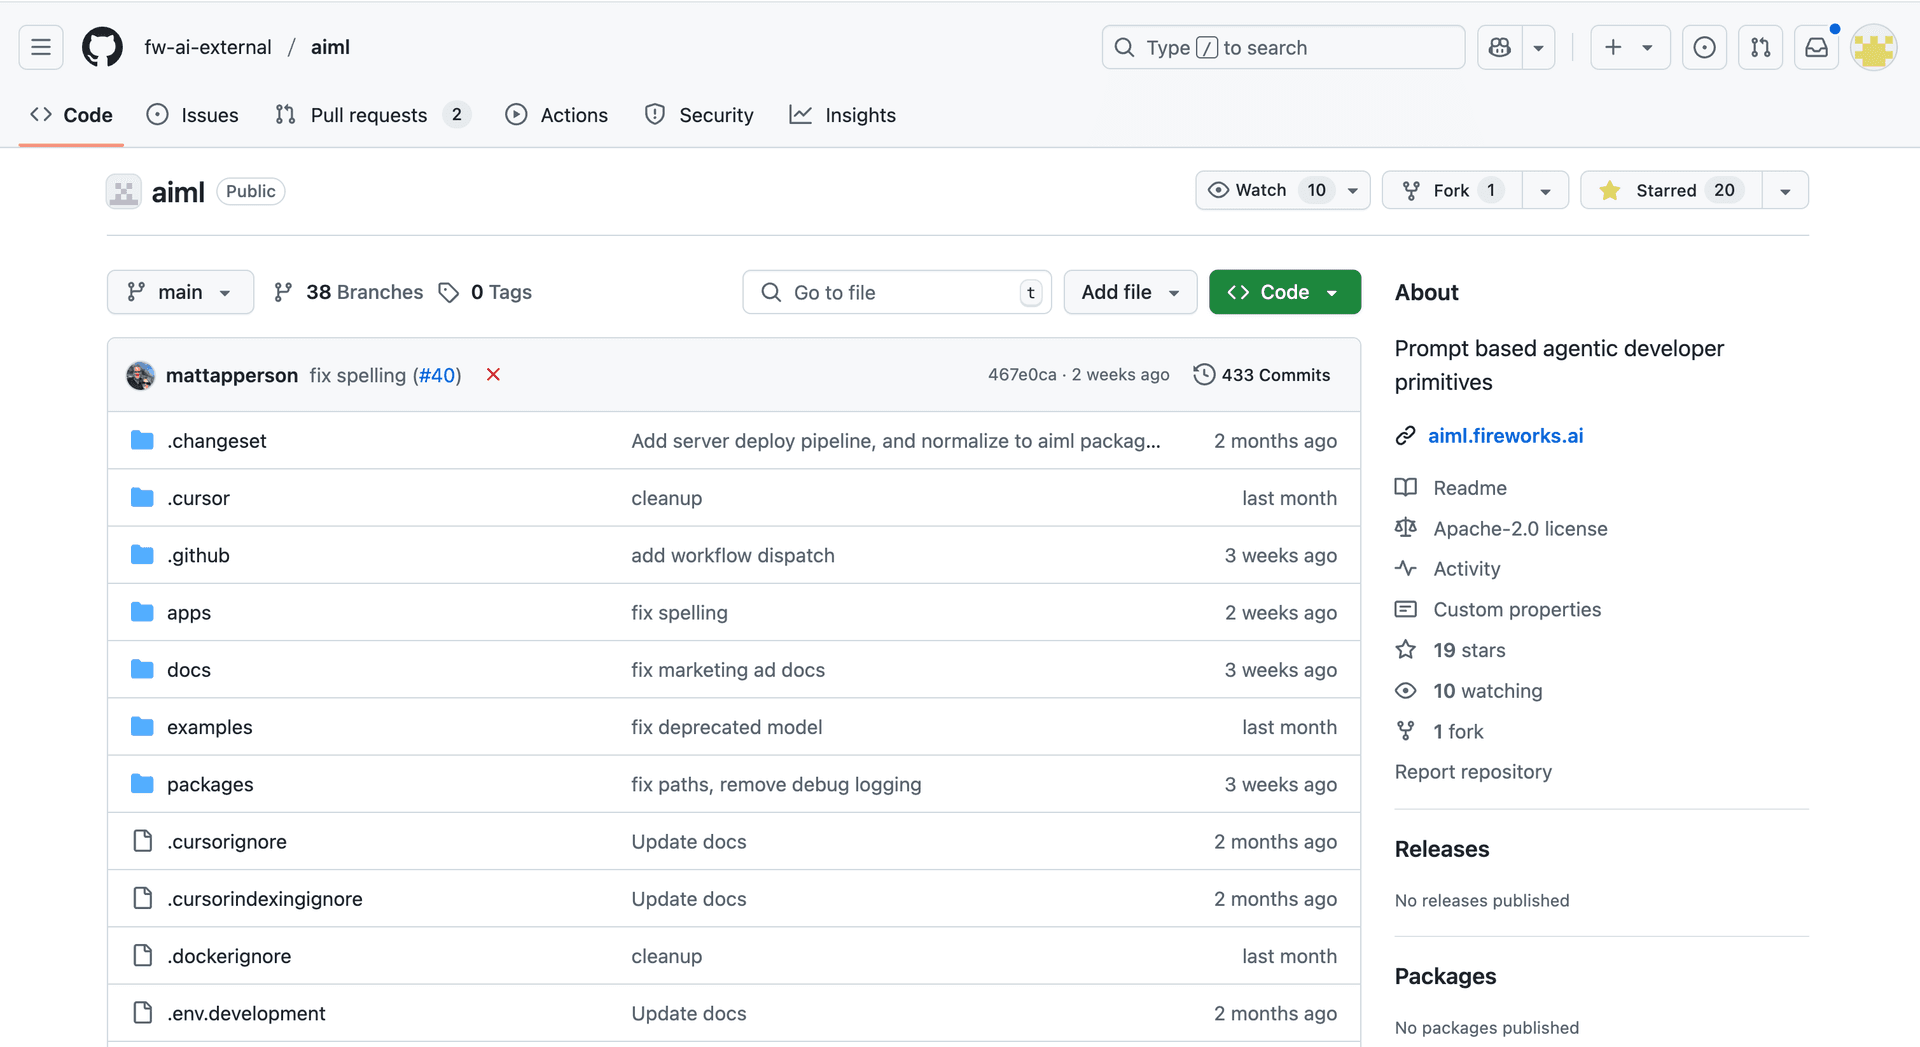The width and height of the screenshot is (1920, 1047).
Task: Open Custom properties
Action: (1517, 610)
